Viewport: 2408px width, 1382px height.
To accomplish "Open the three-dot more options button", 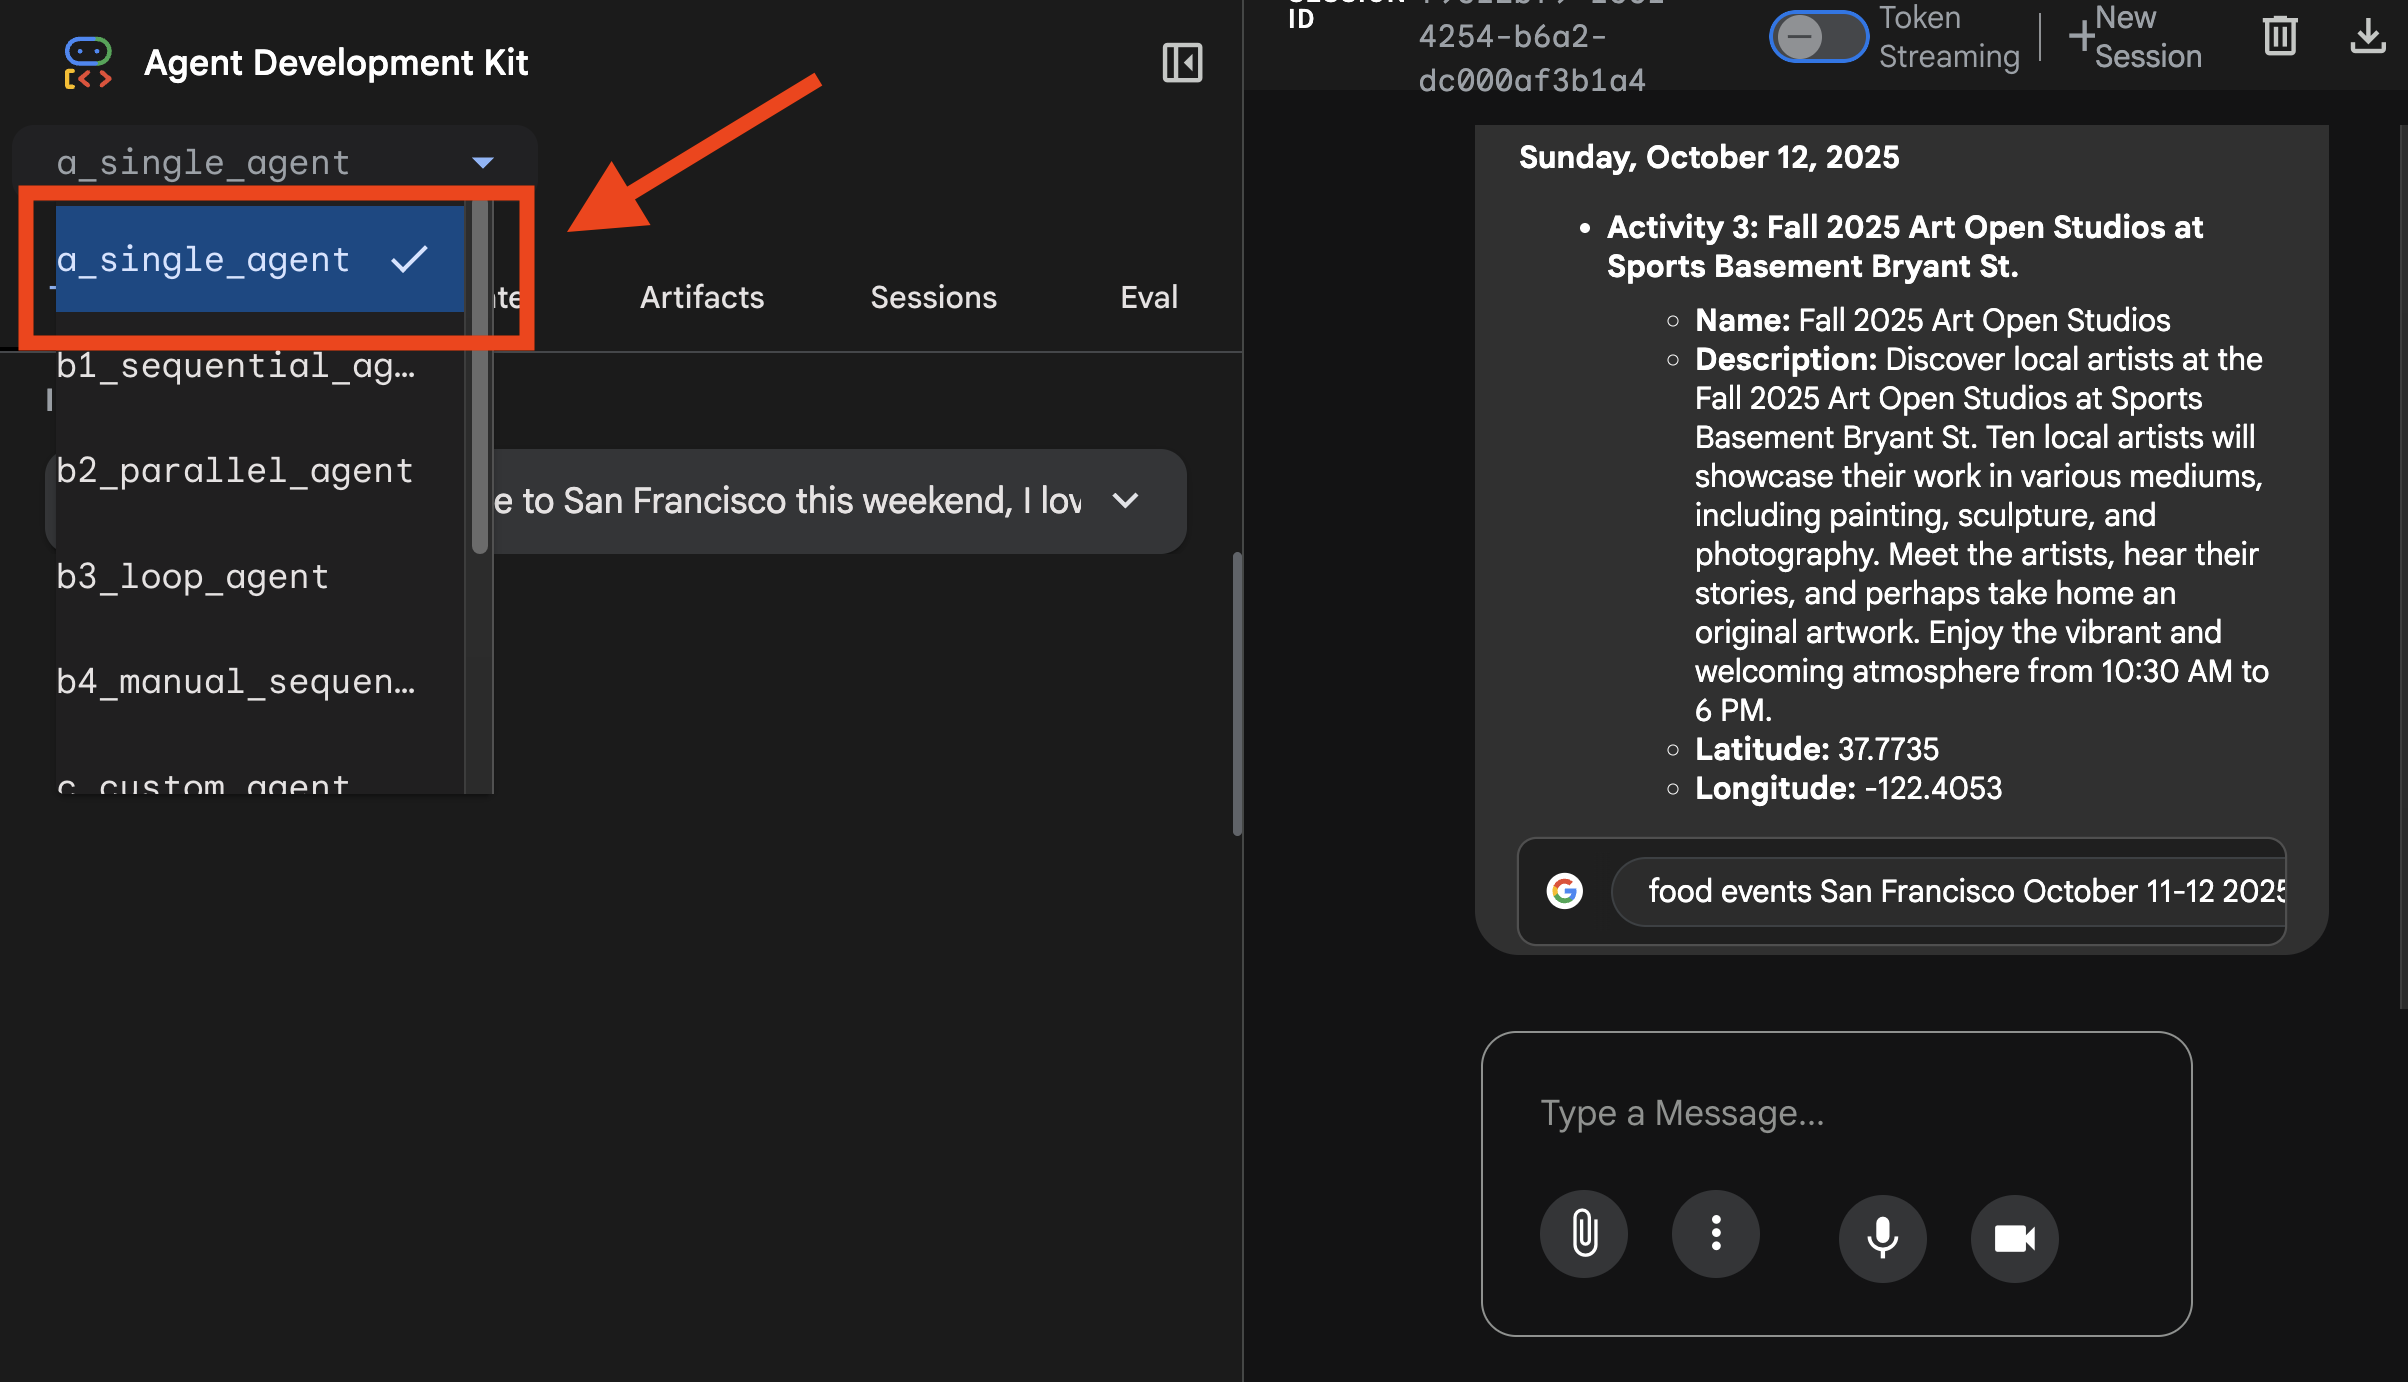I will [1716, 1234].
